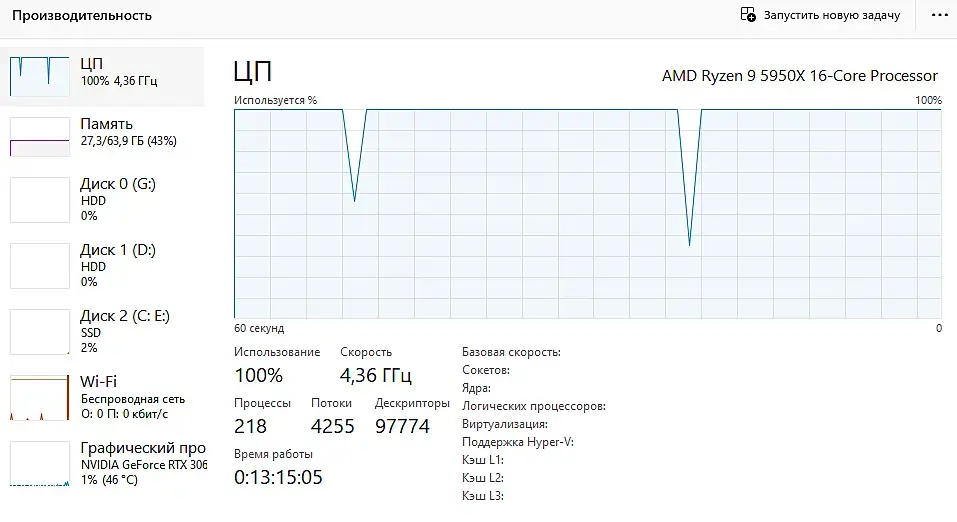This screenshot has height=522, width=957.
Task: Click the Потоки count 4255
Action: coord(333,426)
